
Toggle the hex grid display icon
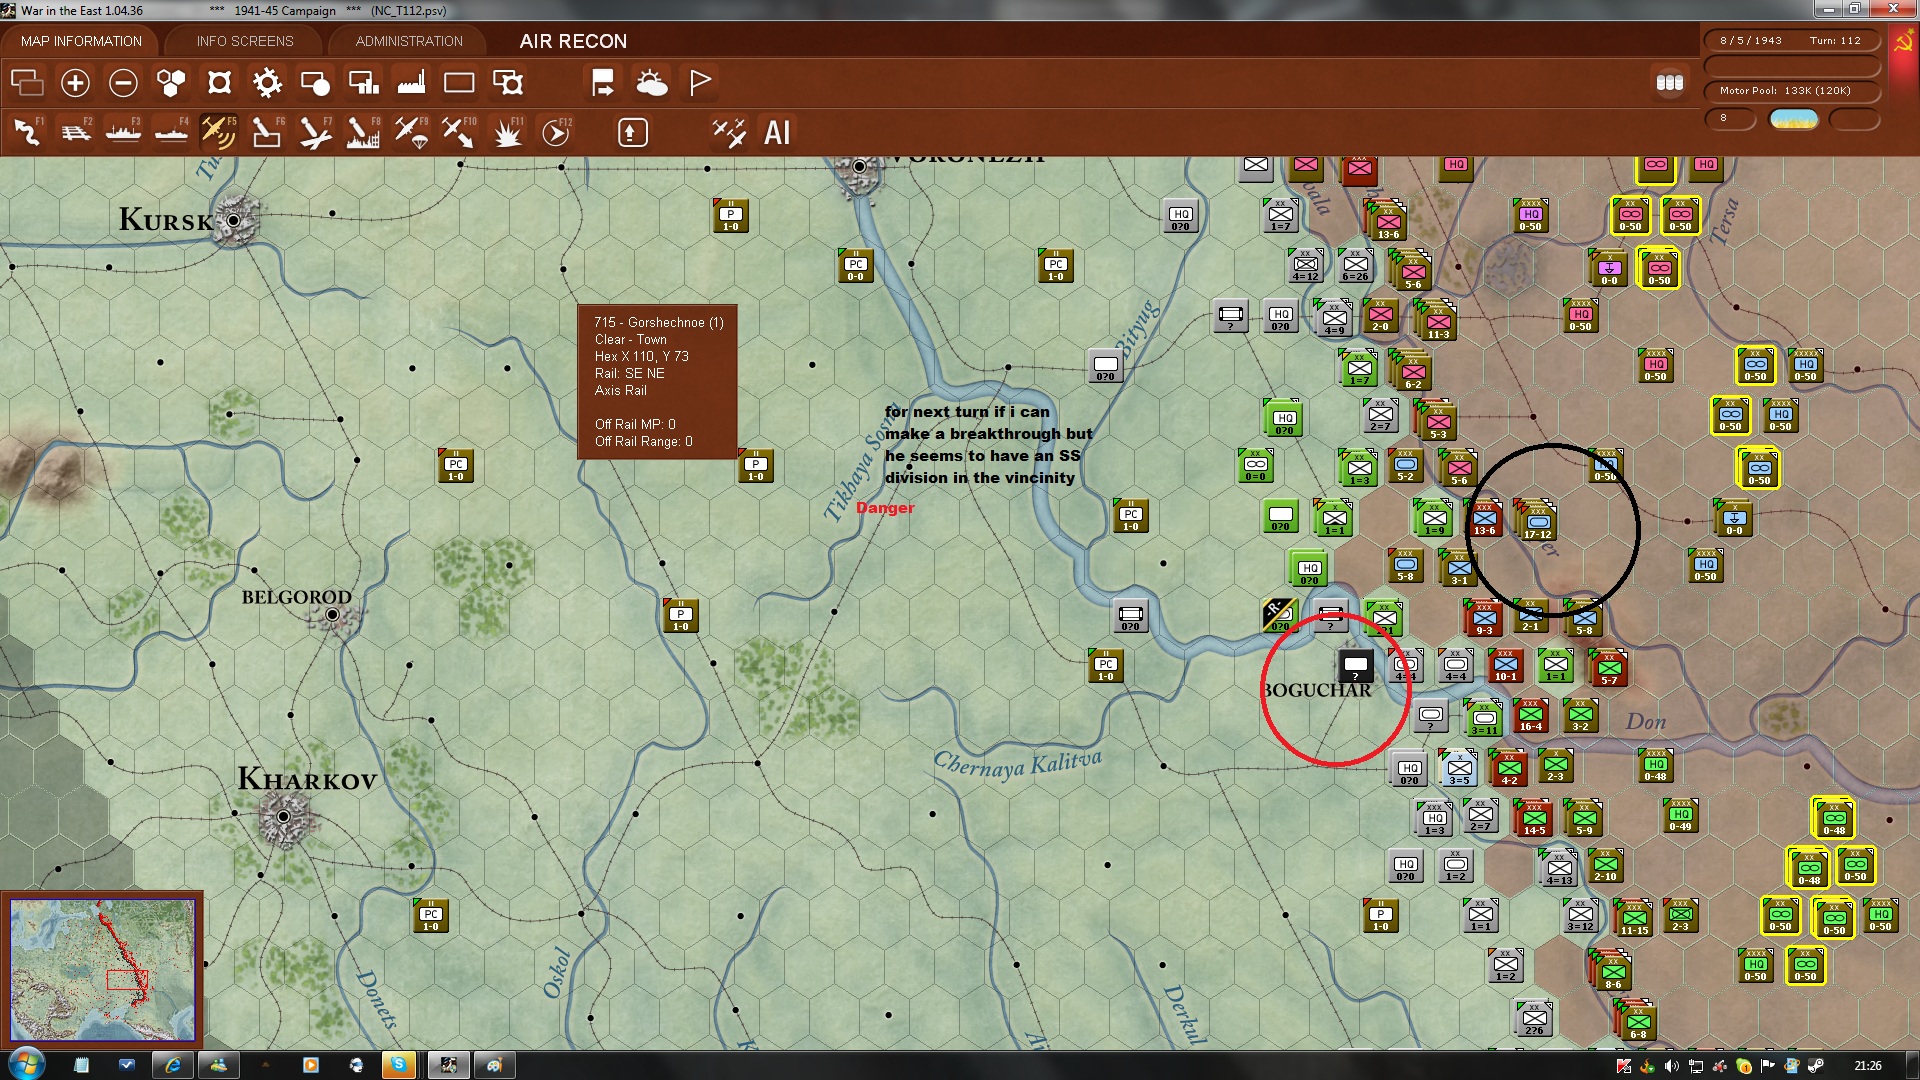171,83
